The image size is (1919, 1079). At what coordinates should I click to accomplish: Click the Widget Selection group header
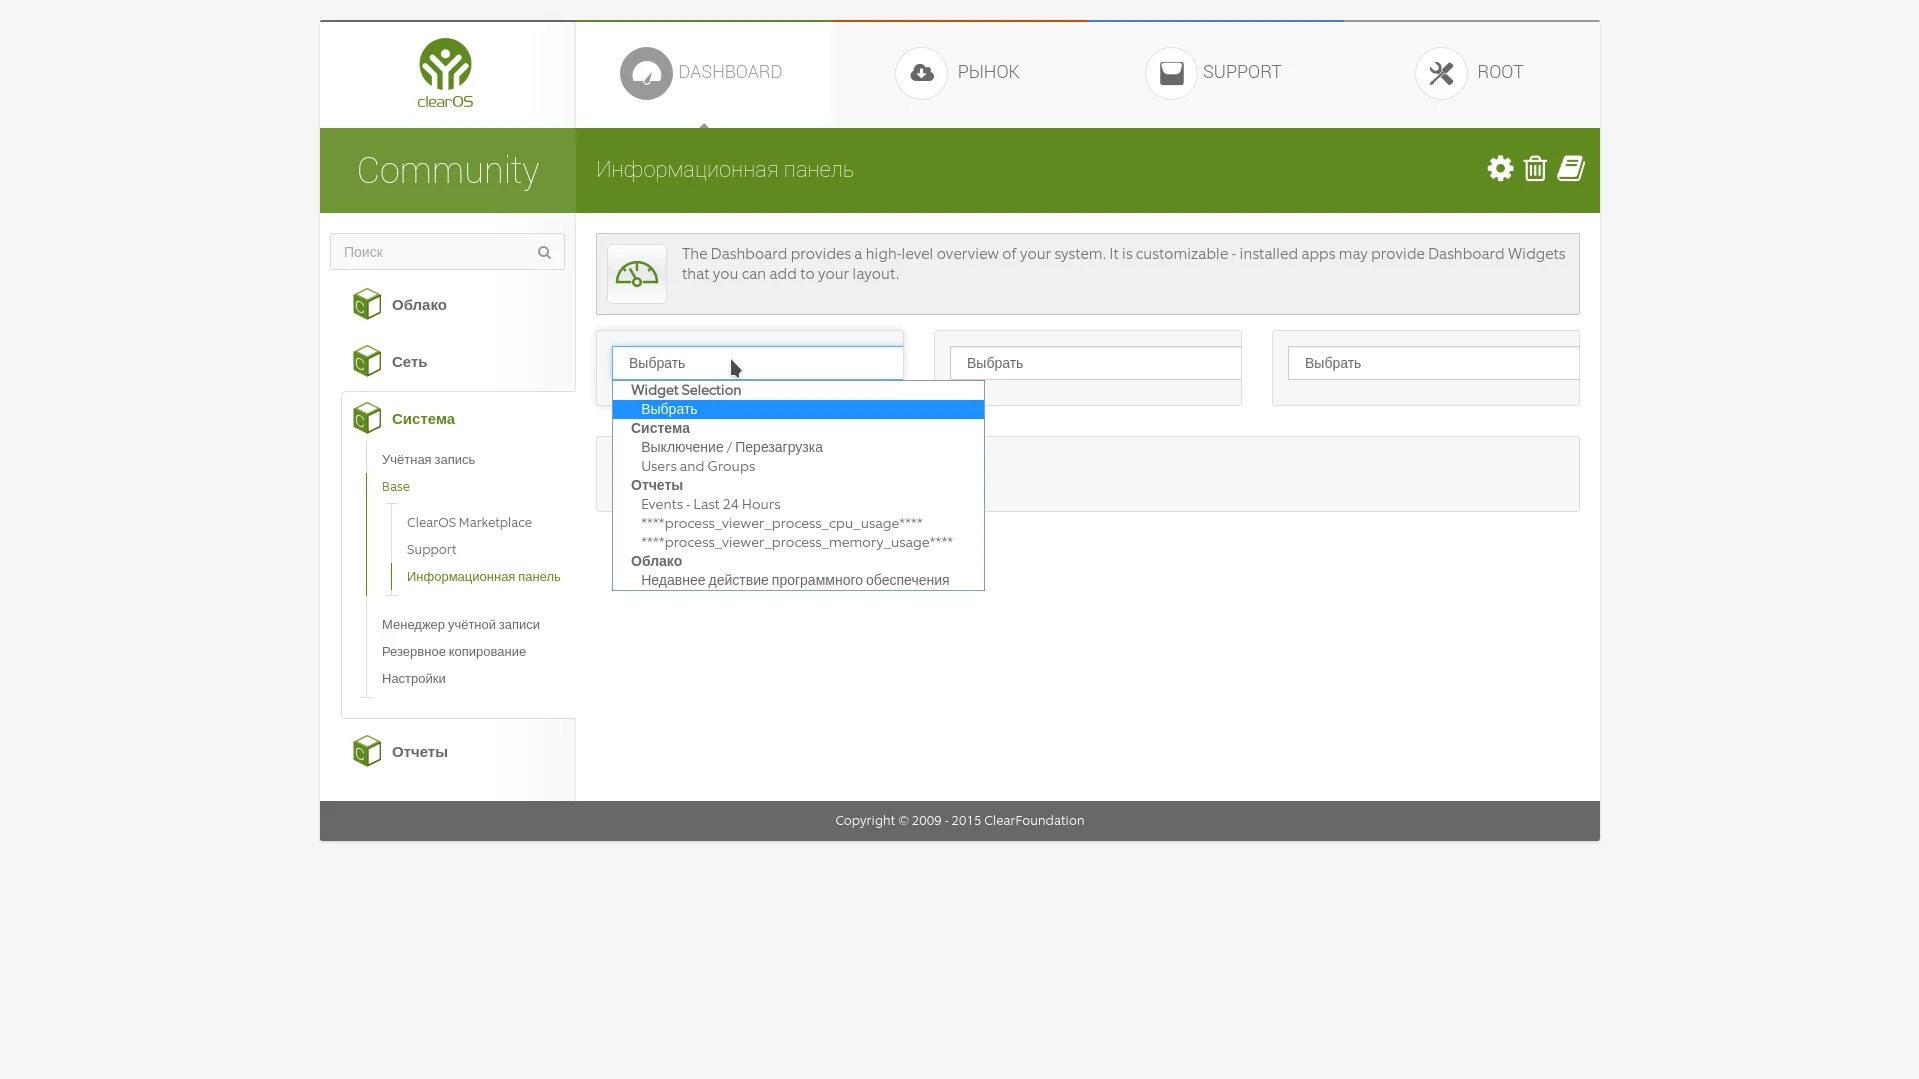pyautogui.click(x=686, y=390)
